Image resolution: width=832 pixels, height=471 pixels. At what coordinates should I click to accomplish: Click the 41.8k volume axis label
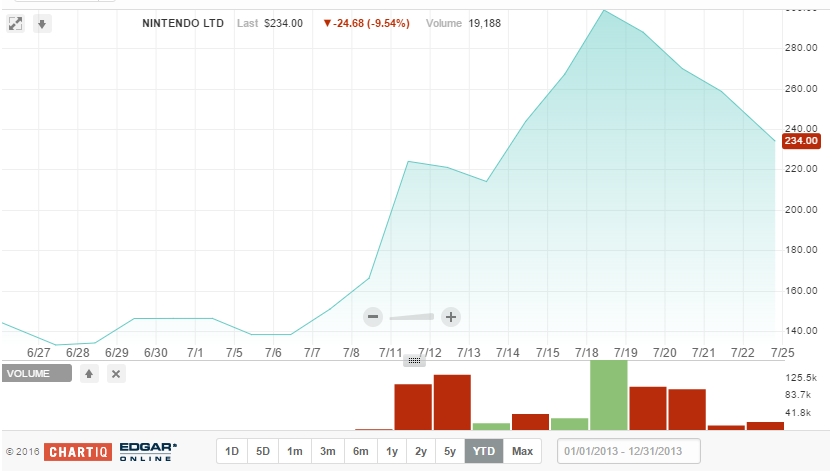click(x=798, y=413)
